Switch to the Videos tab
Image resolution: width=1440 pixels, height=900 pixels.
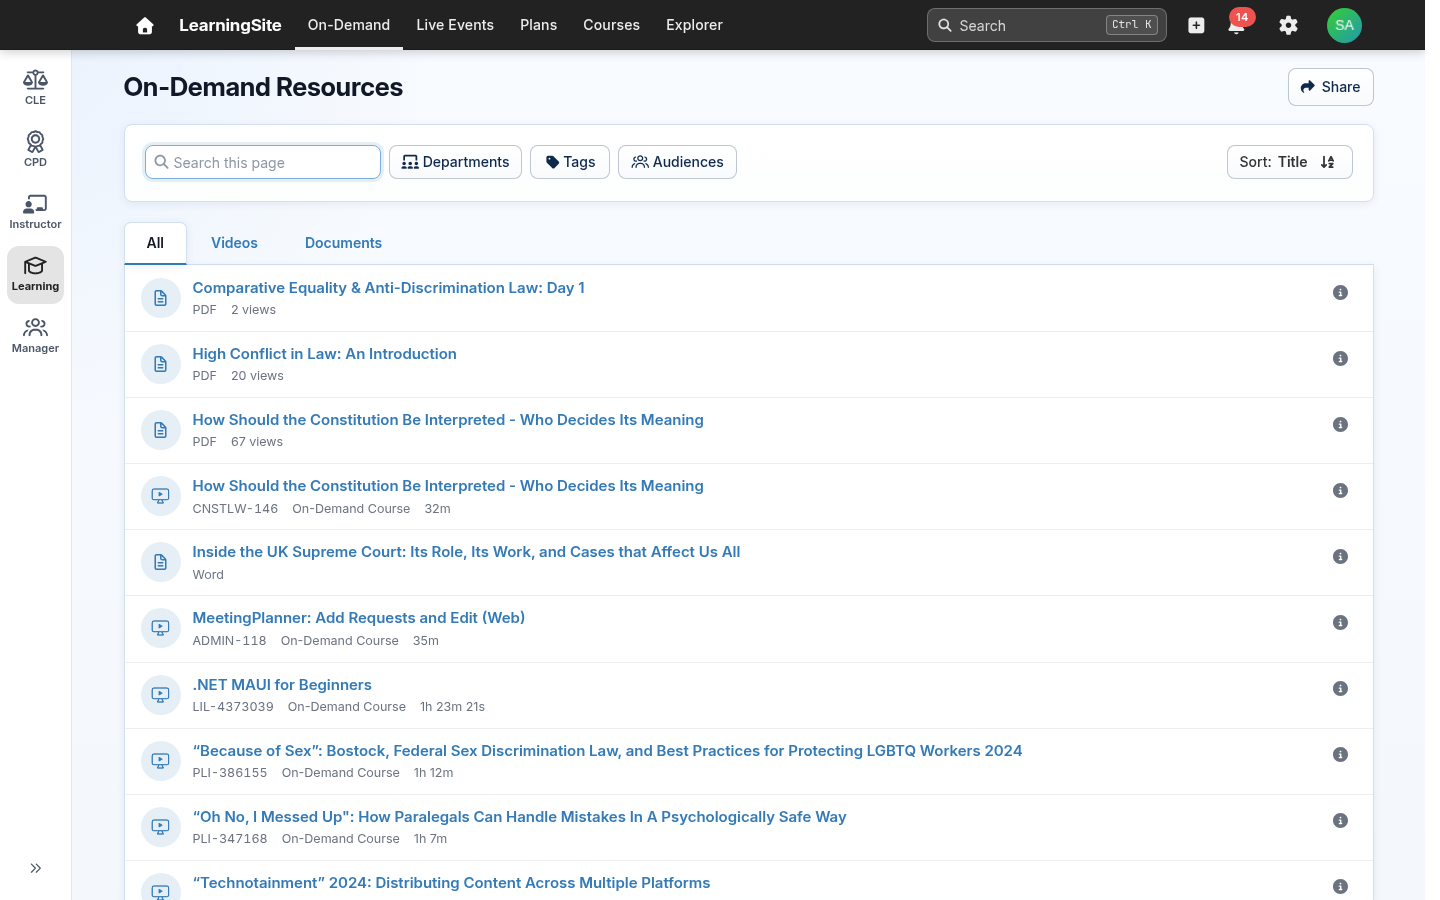click(234, 243)
